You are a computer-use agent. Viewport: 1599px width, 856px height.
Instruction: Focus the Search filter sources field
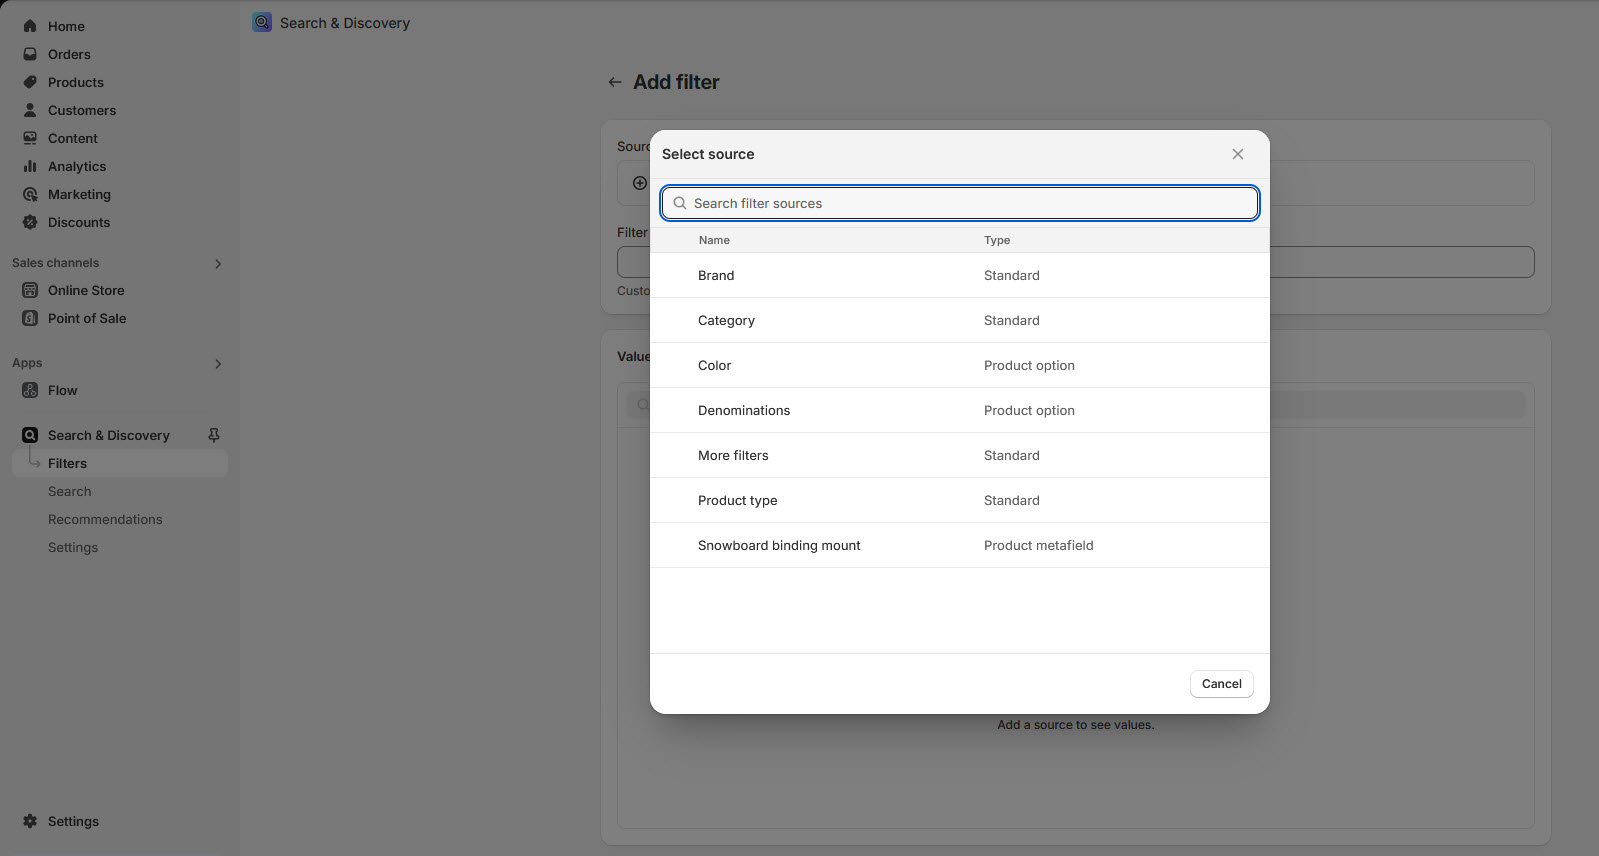click(x=960, y=203)
